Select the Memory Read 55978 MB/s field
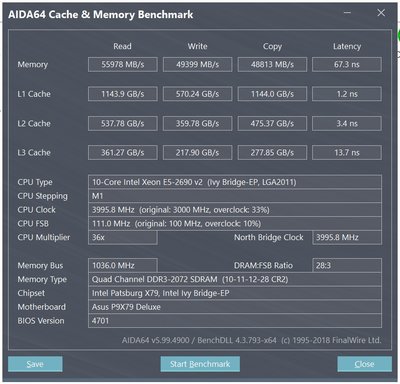Screen dimensions: 400x384 (123, 64)
